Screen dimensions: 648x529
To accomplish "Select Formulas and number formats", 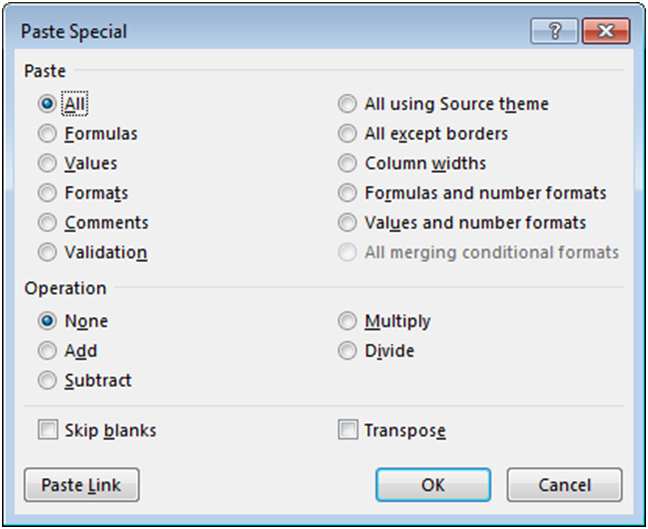I will click(347, 193).
